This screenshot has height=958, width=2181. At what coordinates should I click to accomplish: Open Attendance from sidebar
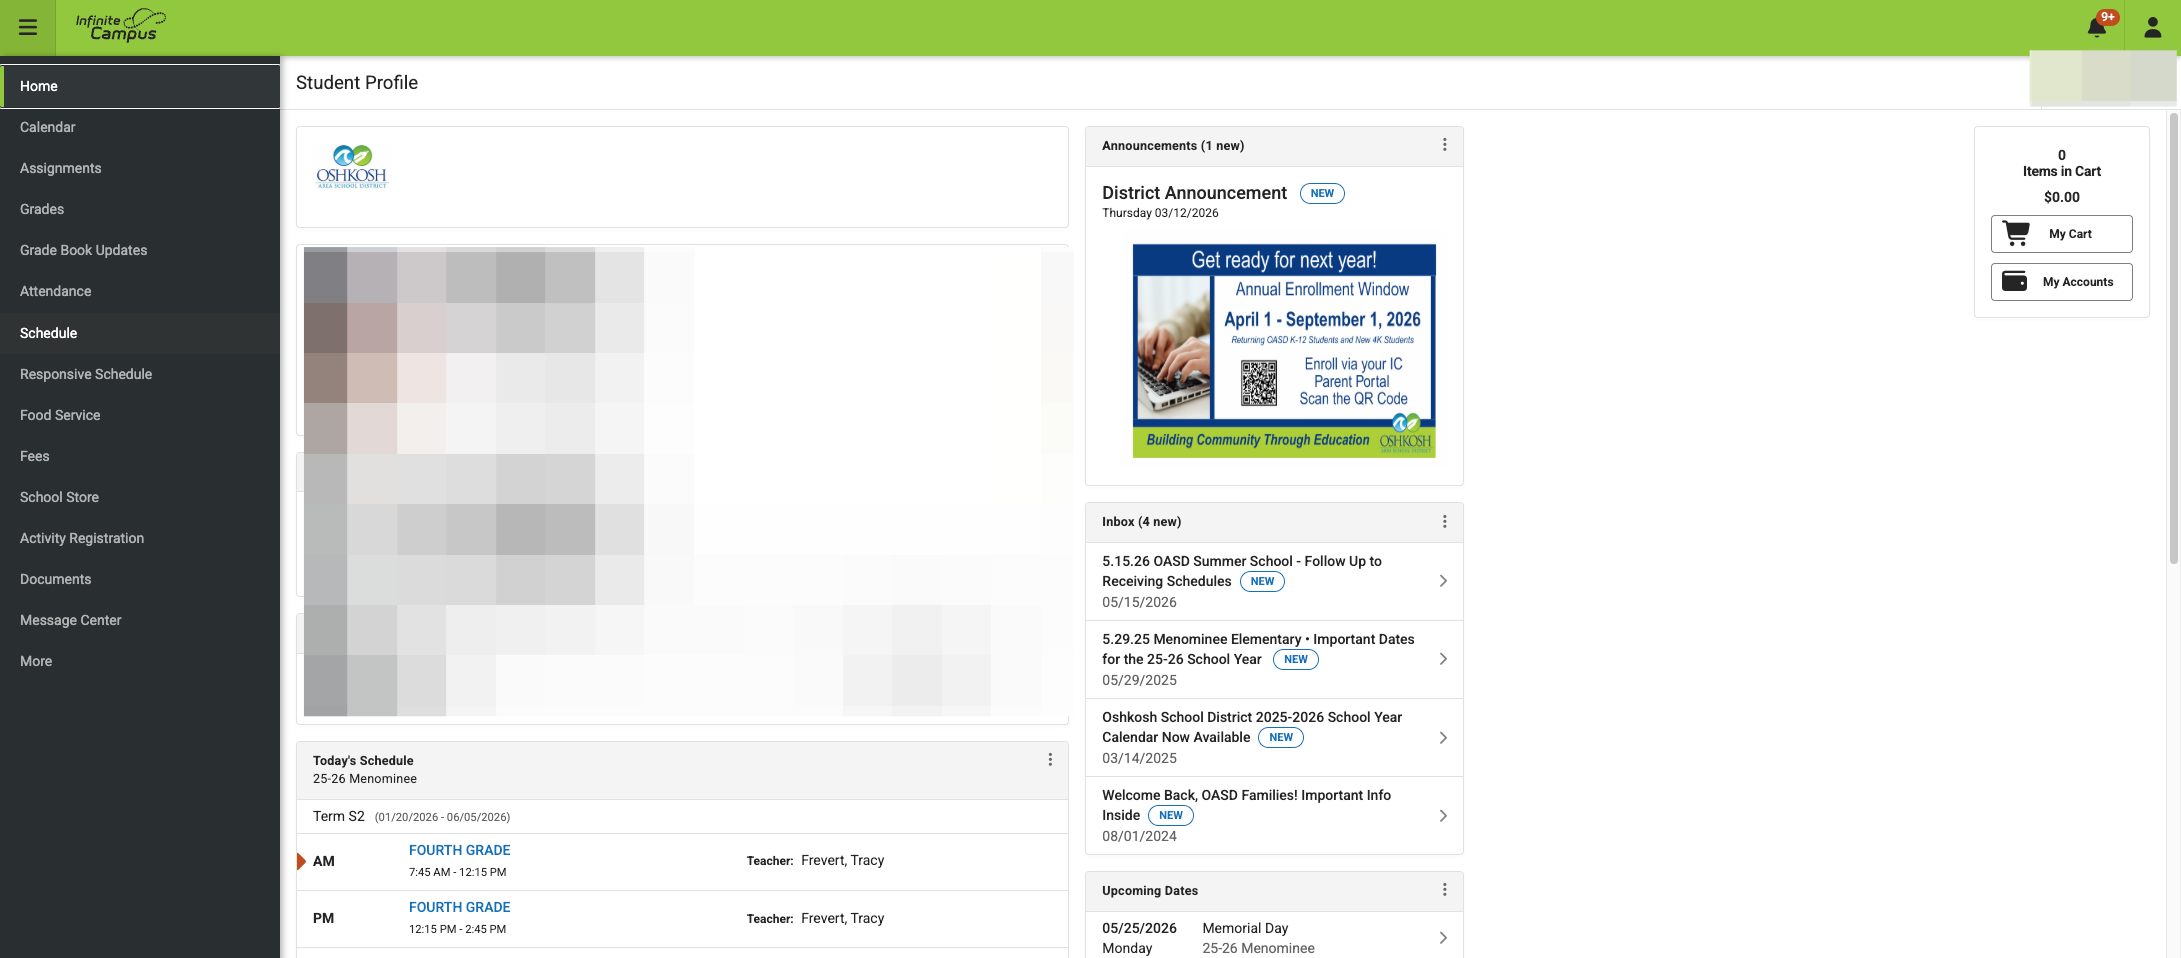[x=140, y=291]
